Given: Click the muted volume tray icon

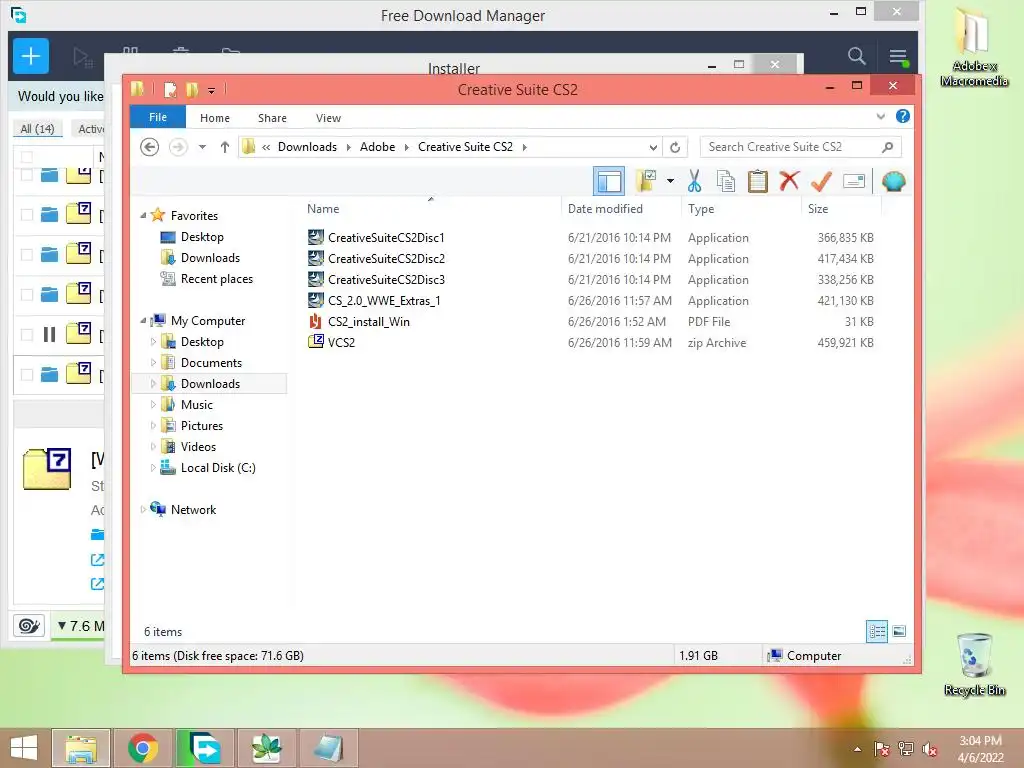Looking at the screenshot, I should [930, 749].
